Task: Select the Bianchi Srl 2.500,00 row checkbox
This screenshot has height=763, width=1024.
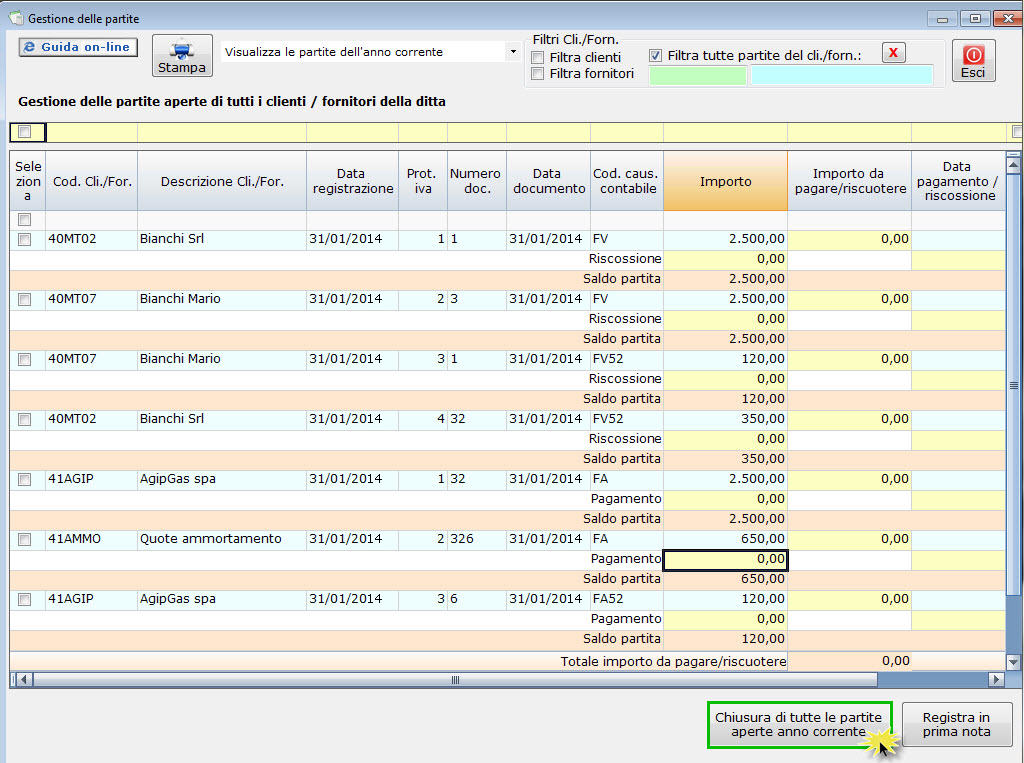Action: click(x=25, y=239)
